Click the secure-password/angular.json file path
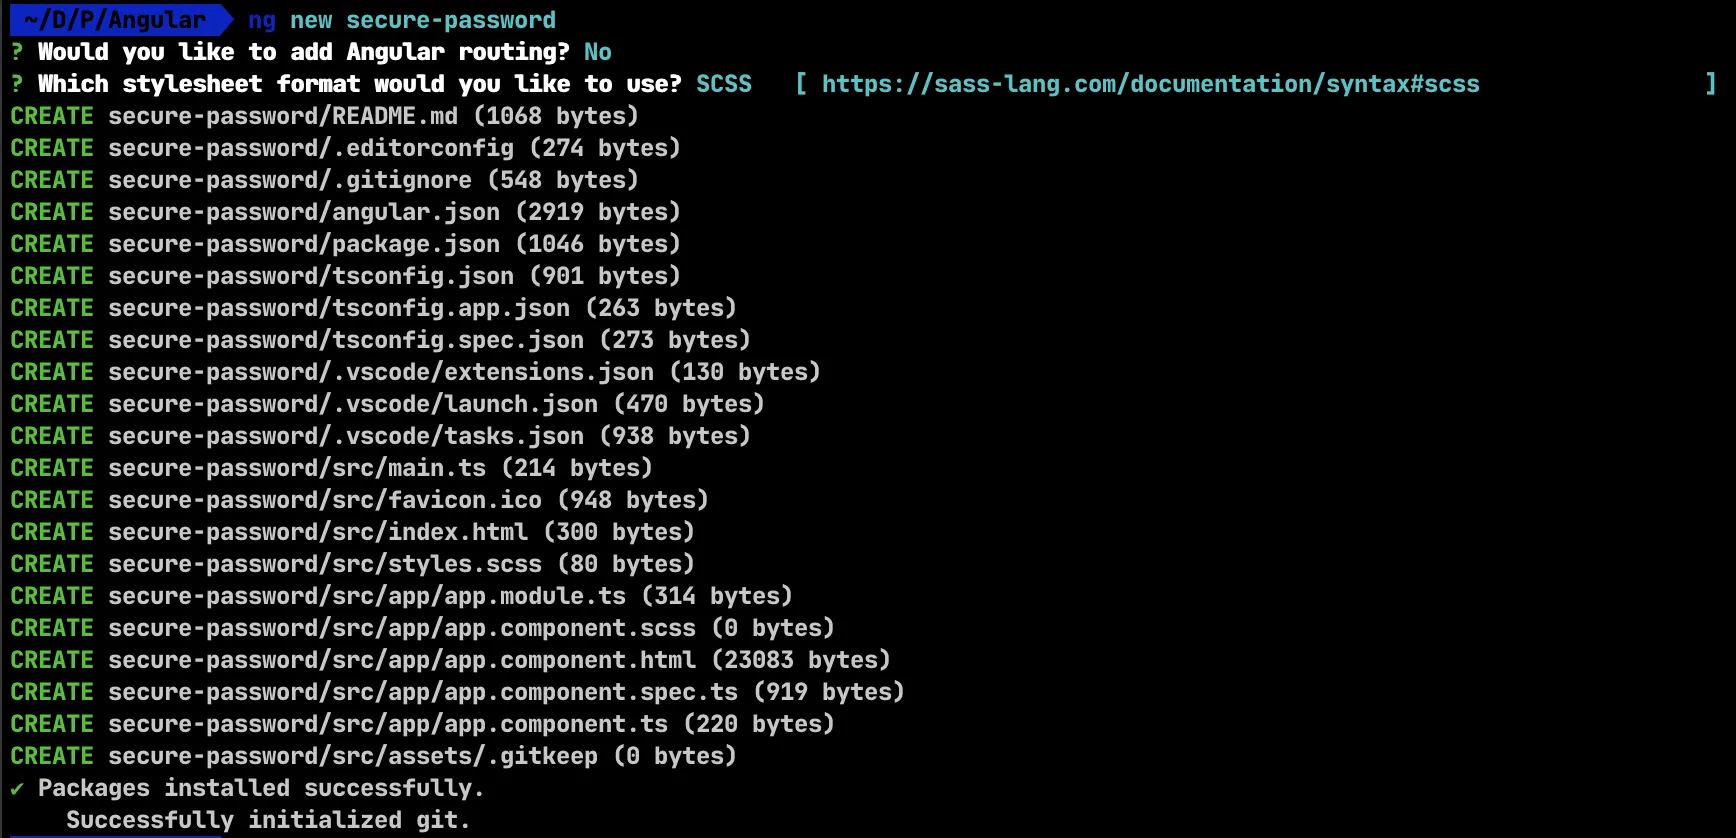Viewport: 1736px width, 838px height. click(x=304, y=212)
